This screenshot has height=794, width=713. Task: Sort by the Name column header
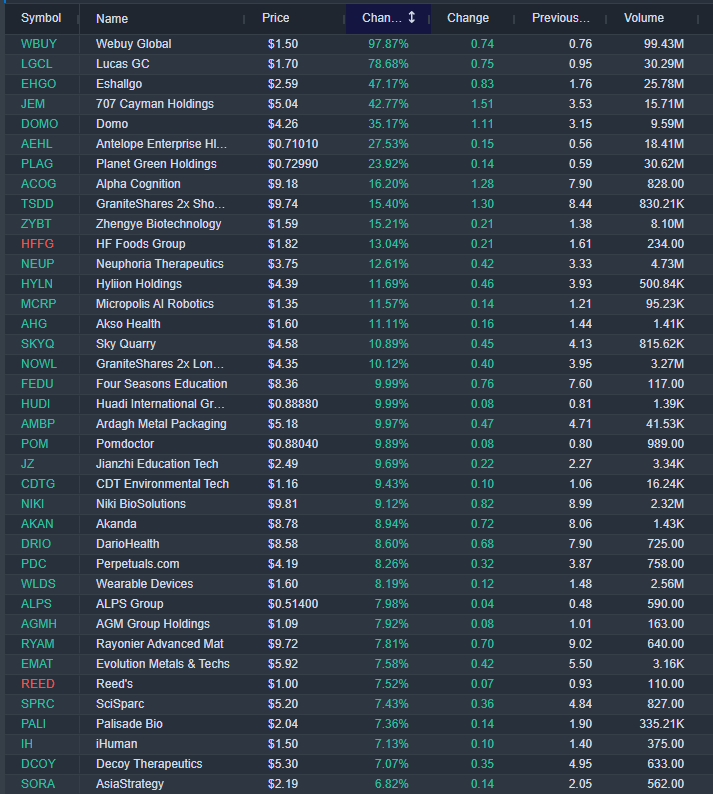pyautogui.click(x=112, y=19)
